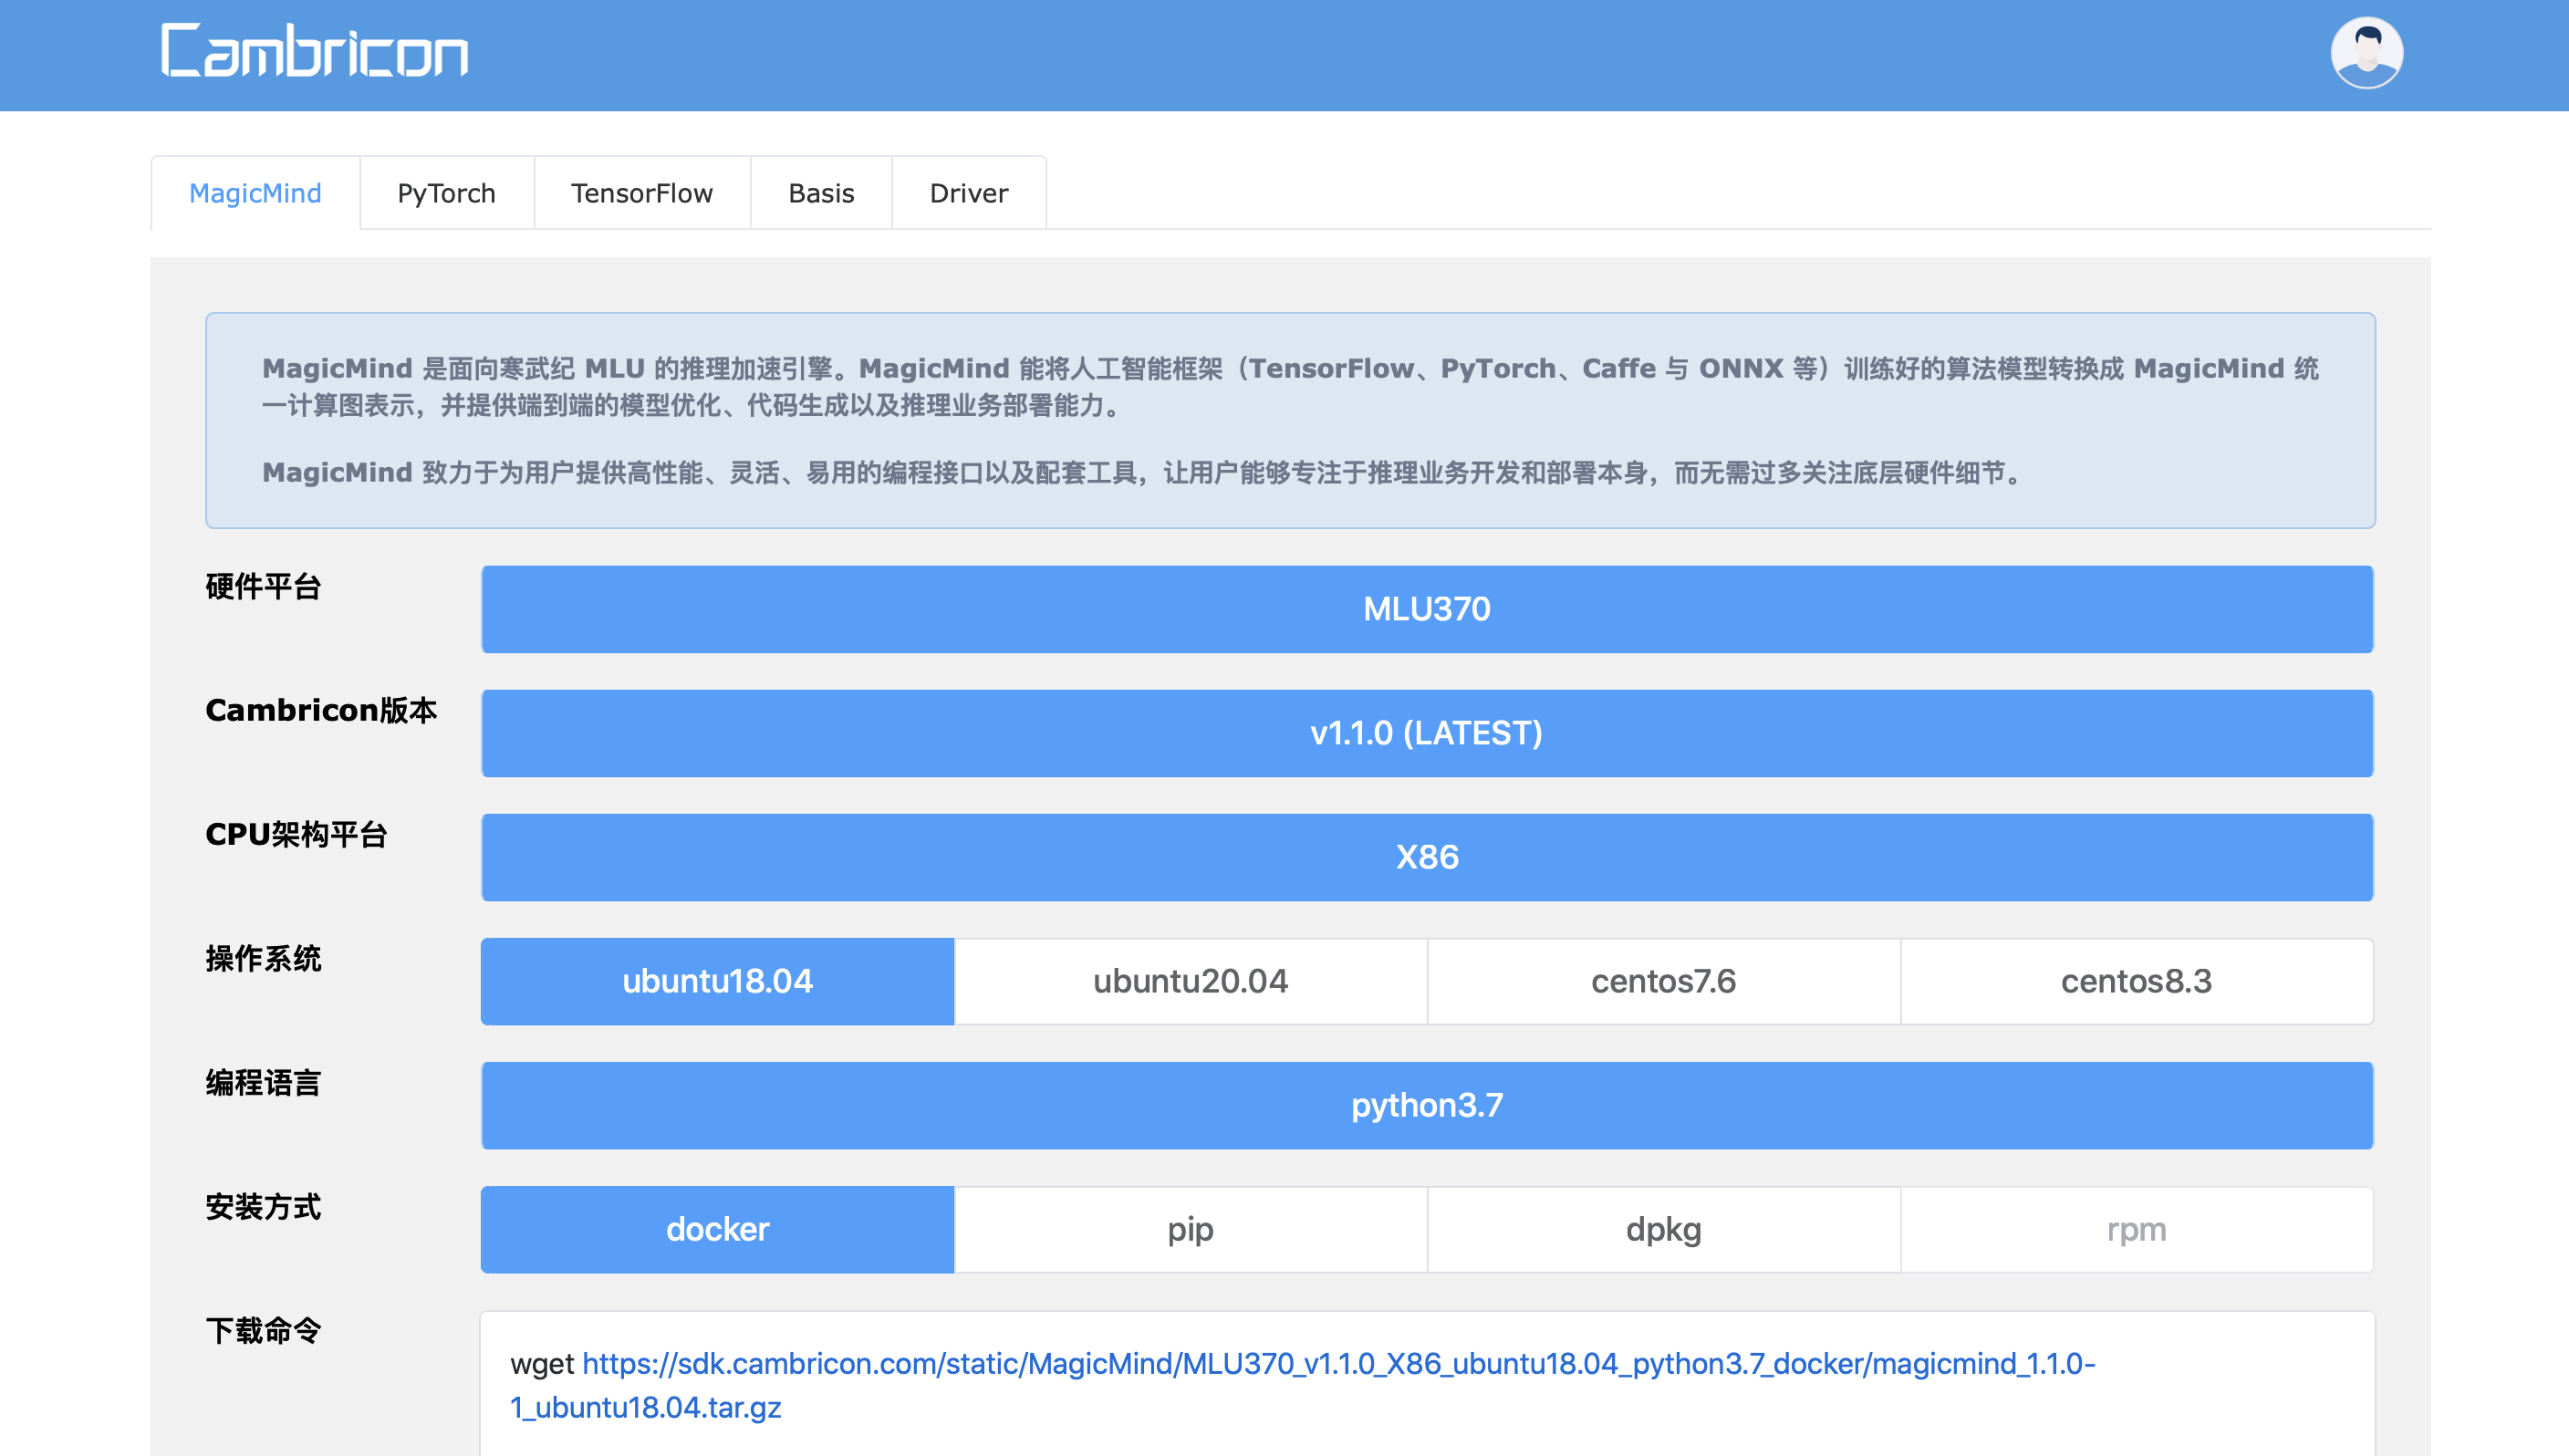Select the rpm installation option
The height and width of the screenshot is (1456, 2569).
[2135, 1229]
